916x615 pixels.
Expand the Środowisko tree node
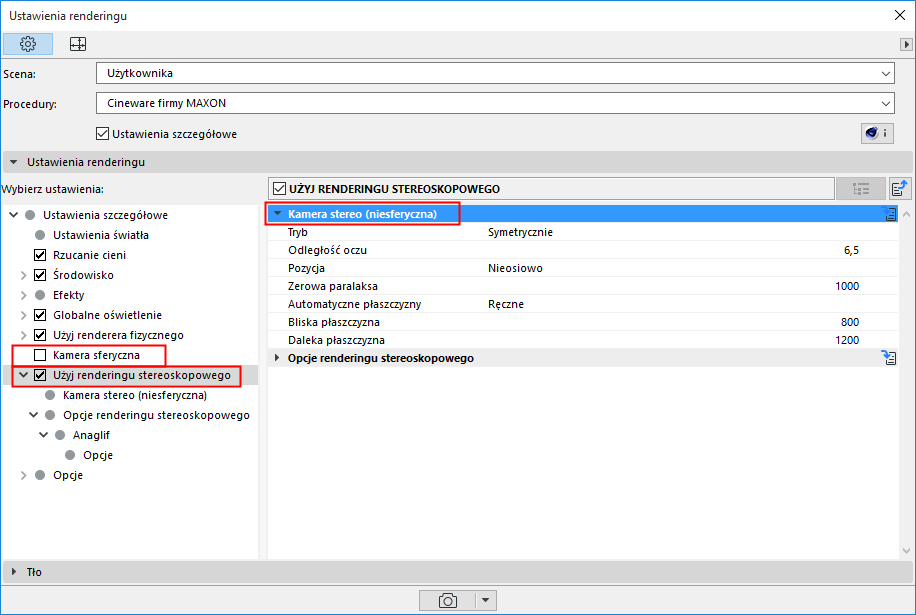(24, 275)
